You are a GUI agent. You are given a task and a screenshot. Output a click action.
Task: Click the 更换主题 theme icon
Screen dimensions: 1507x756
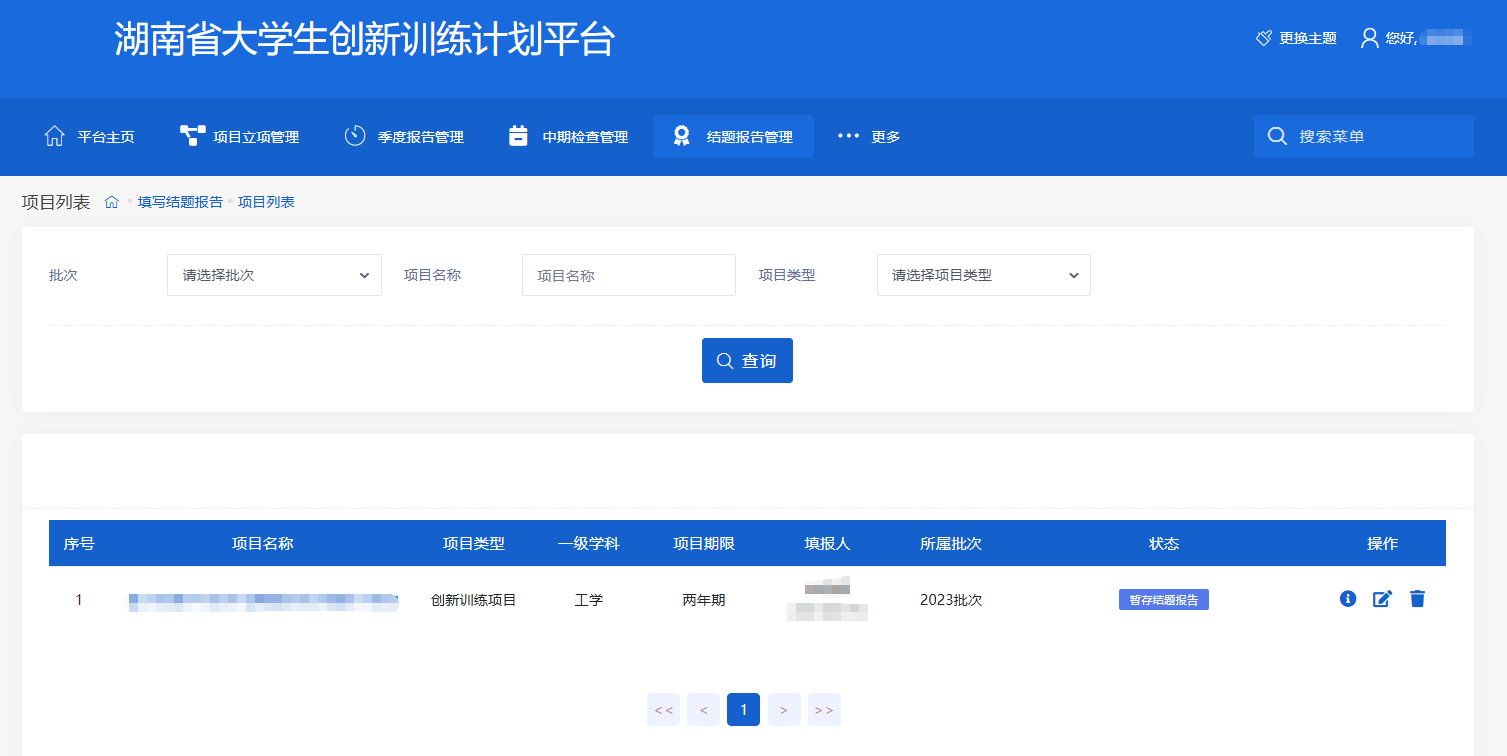1260,37
